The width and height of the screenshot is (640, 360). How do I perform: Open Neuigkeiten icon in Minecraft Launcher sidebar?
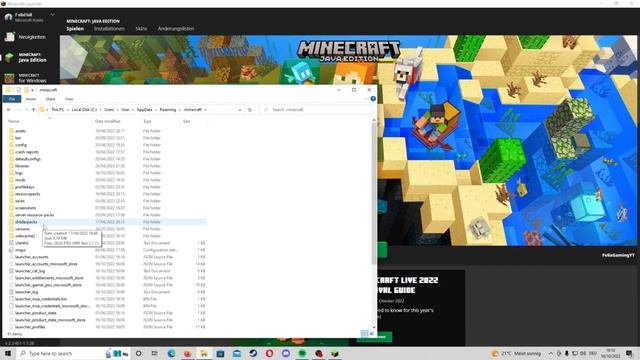(9, 37)
